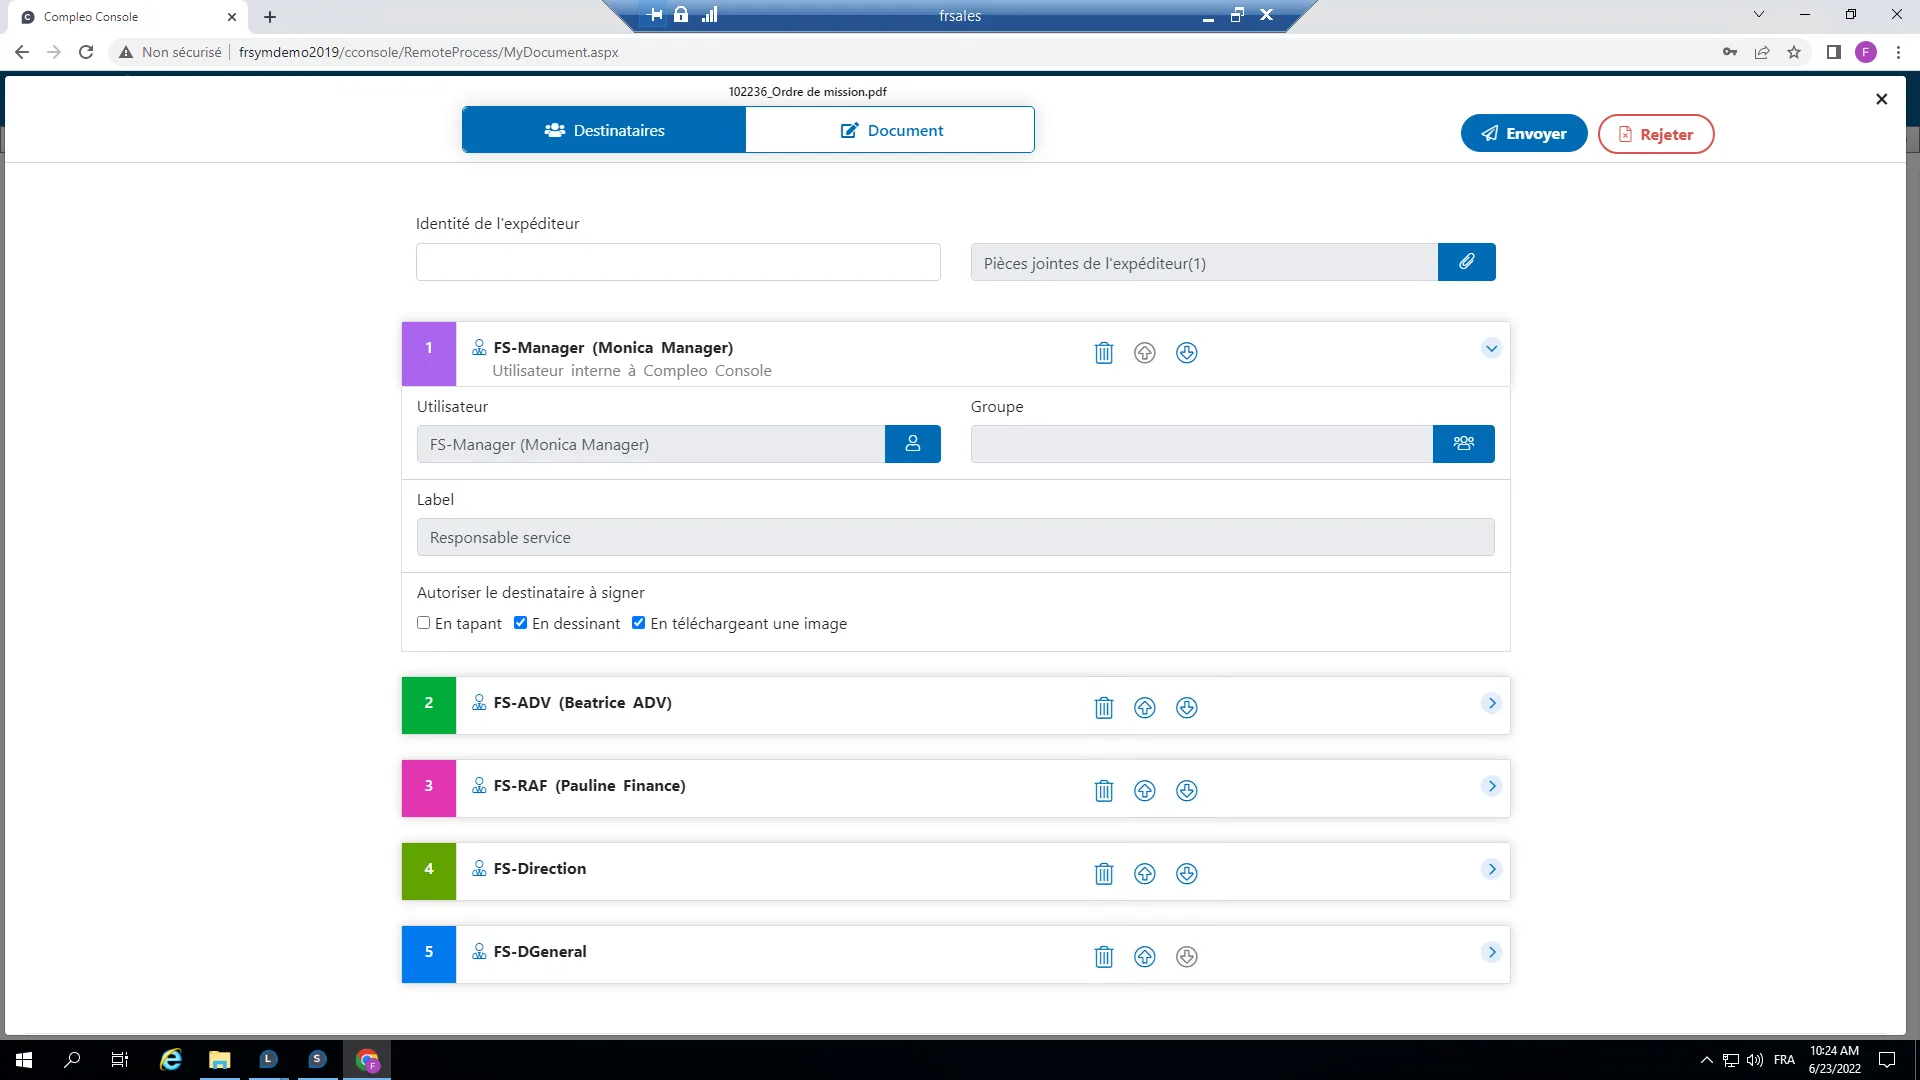Click the empty Groupe field
This screenshot has height=1080, width=1920.
point(1202,444)
